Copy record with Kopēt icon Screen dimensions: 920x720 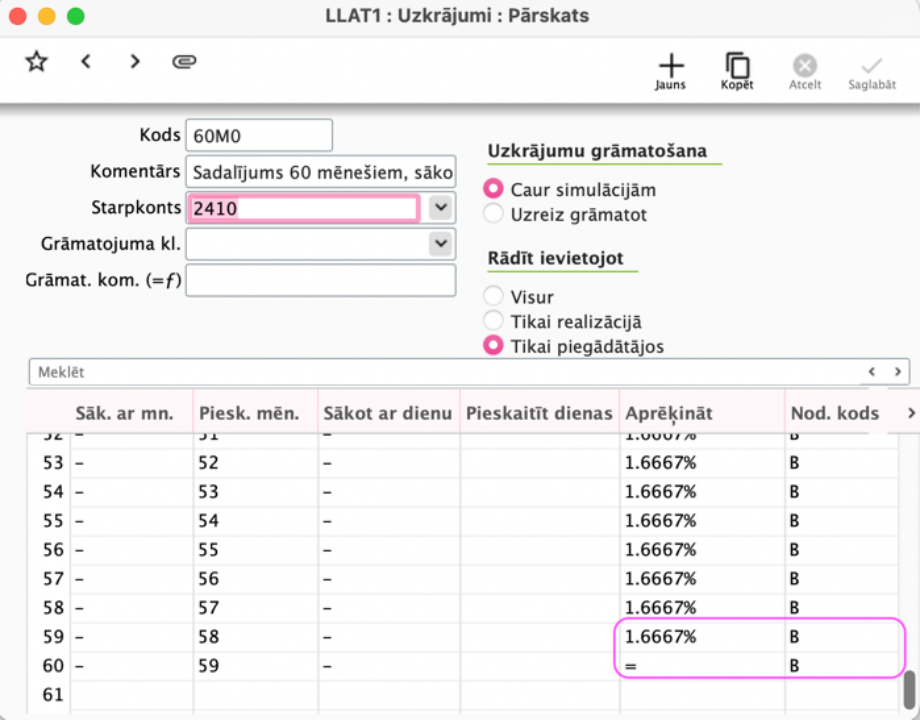pos(737,72)
